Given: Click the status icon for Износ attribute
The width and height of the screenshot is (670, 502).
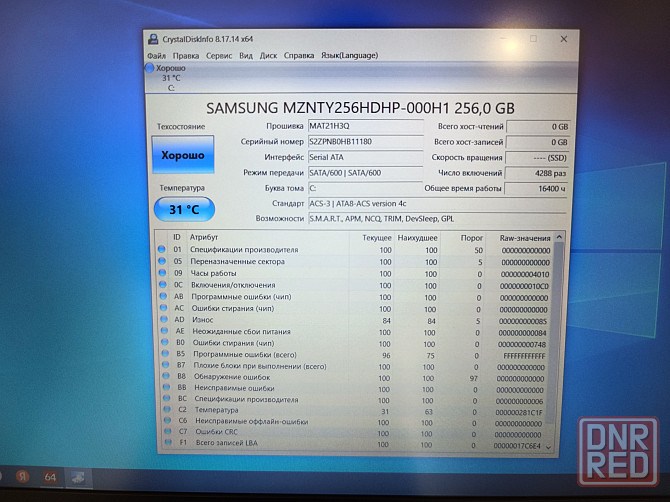Looking at the screenshot, I should [x=162, y=319].
